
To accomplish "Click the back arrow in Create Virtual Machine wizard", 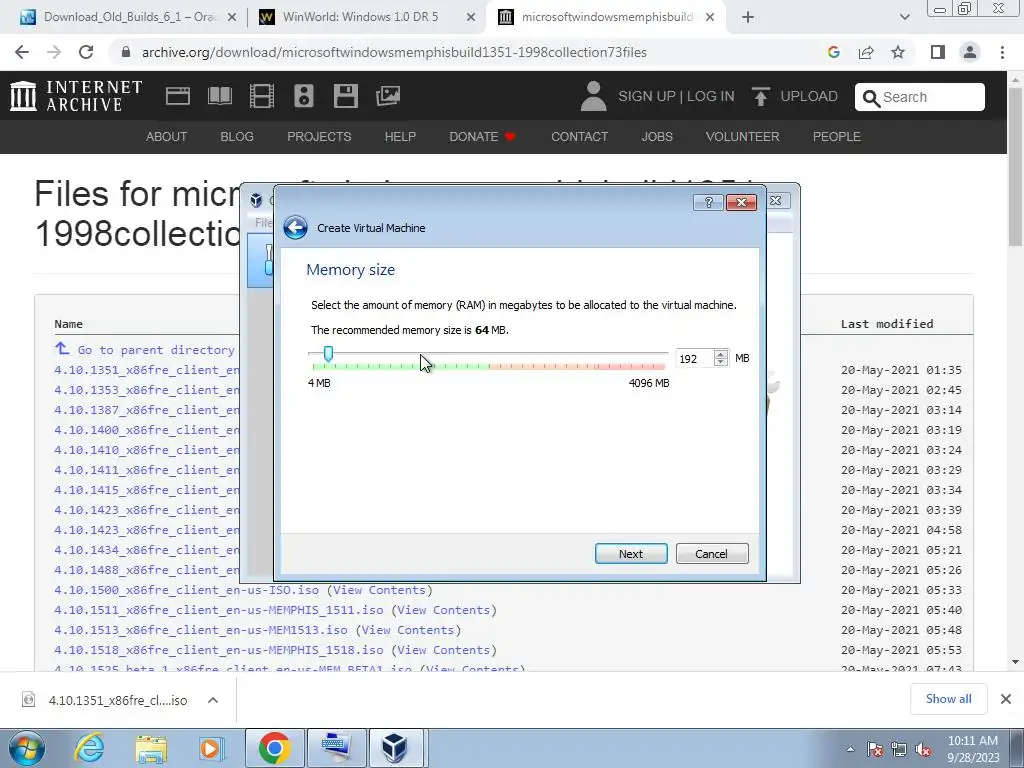I will (295, 228).
